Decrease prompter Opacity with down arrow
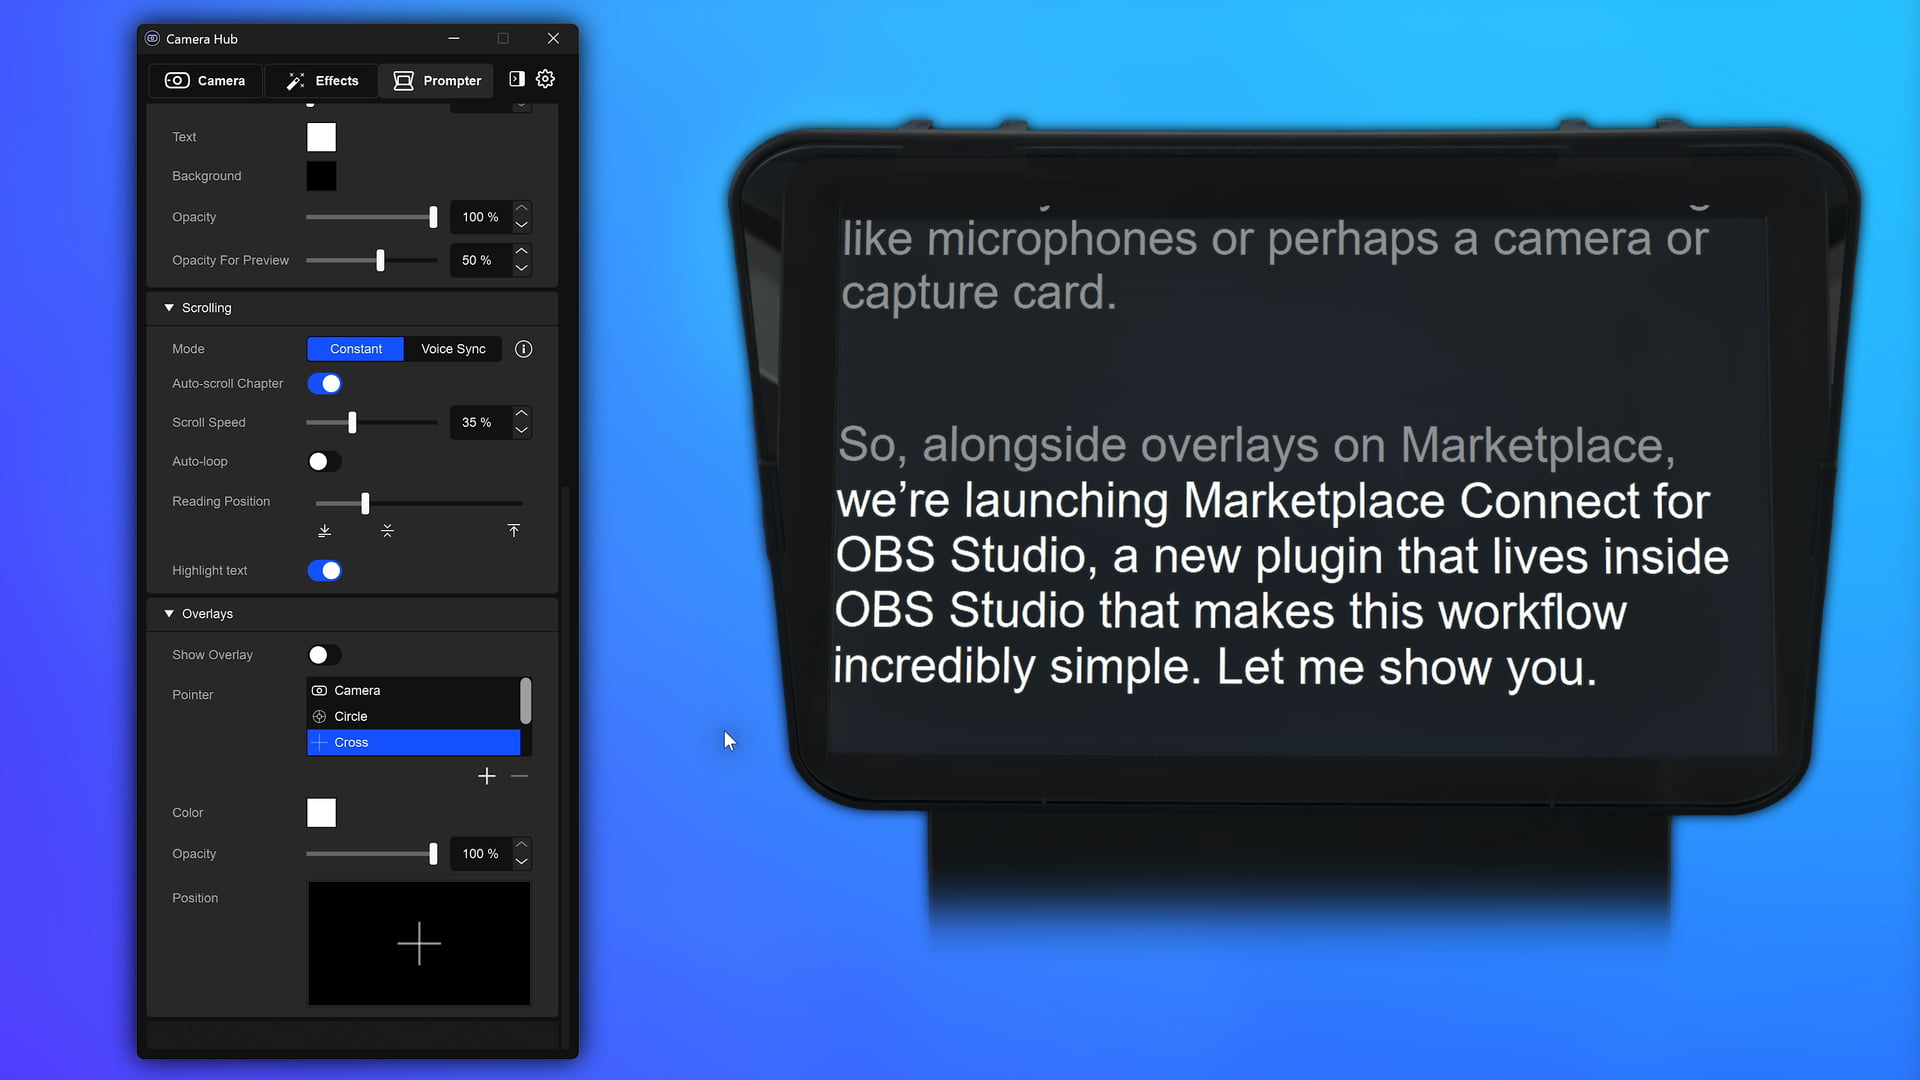The height and width of the screenshot is (1080, 1920). [x=521, y=225]
